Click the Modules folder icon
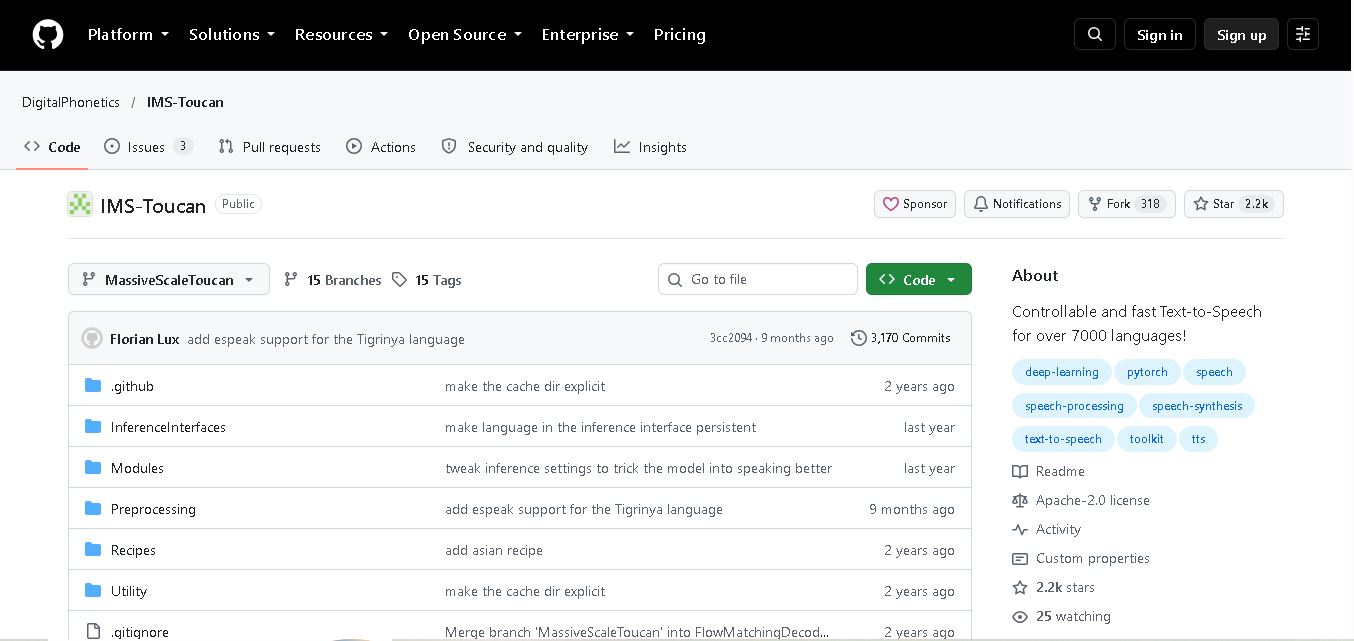1354x641 pixels. [93, 468]
